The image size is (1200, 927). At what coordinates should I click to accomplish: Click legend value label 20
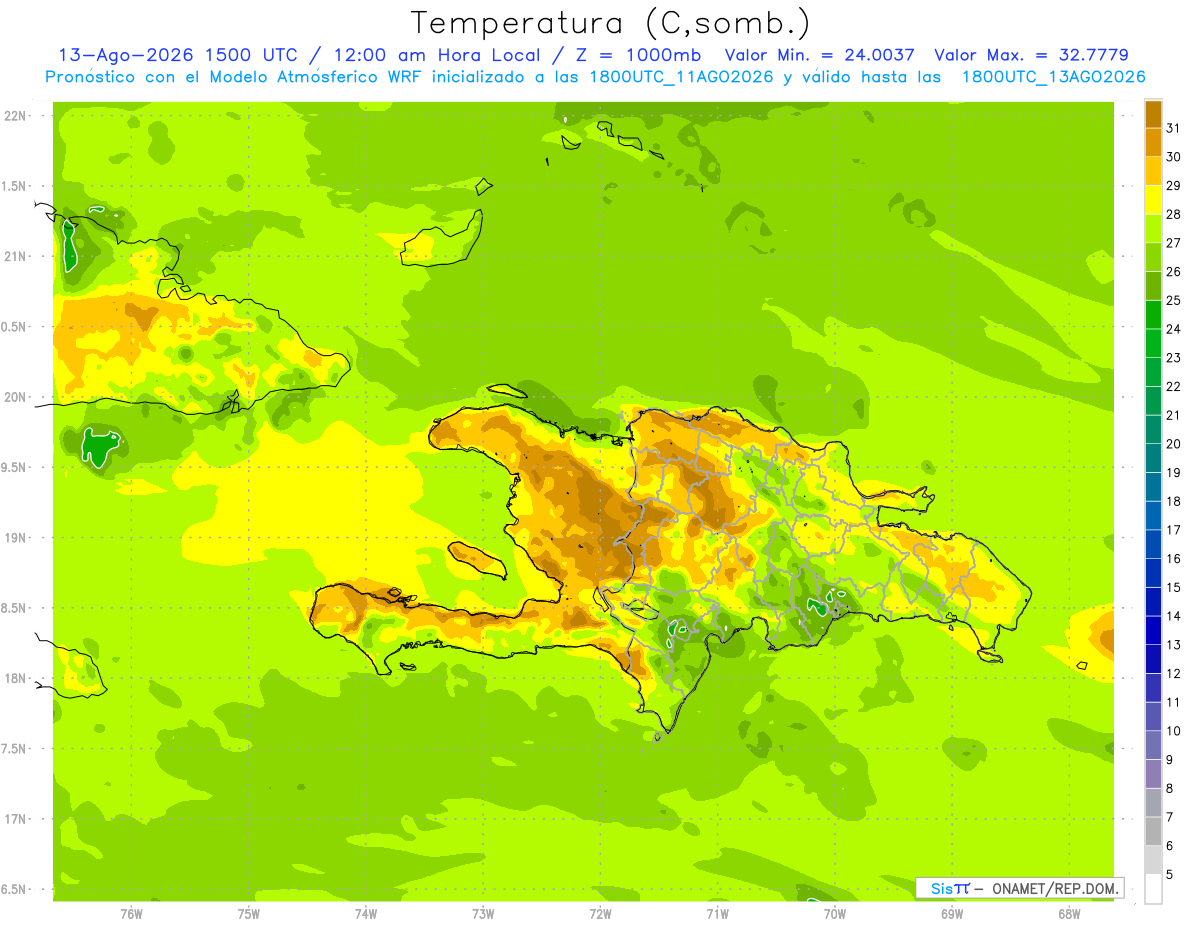[x=1173, y=444]
